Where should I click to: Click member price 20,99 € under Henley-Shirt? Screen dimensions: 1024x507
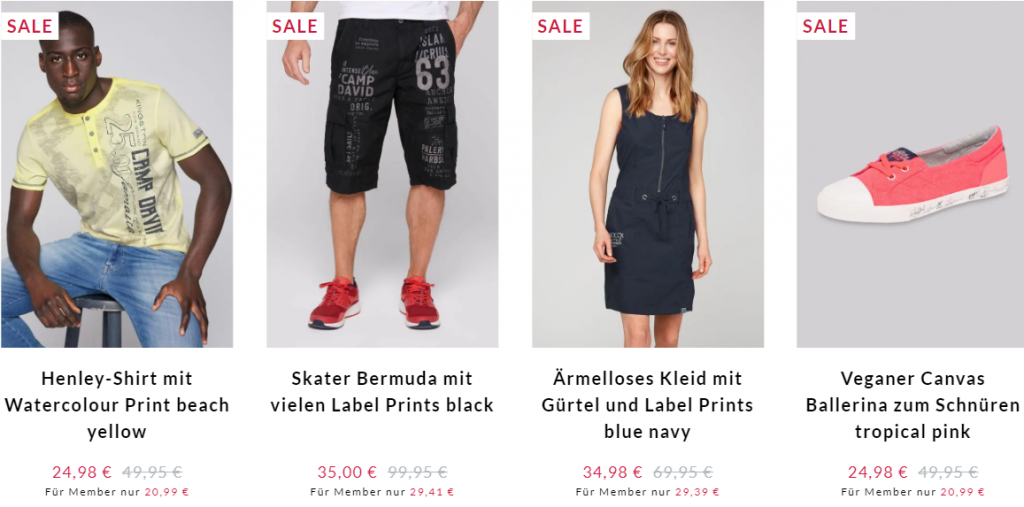tap(167, 492)
